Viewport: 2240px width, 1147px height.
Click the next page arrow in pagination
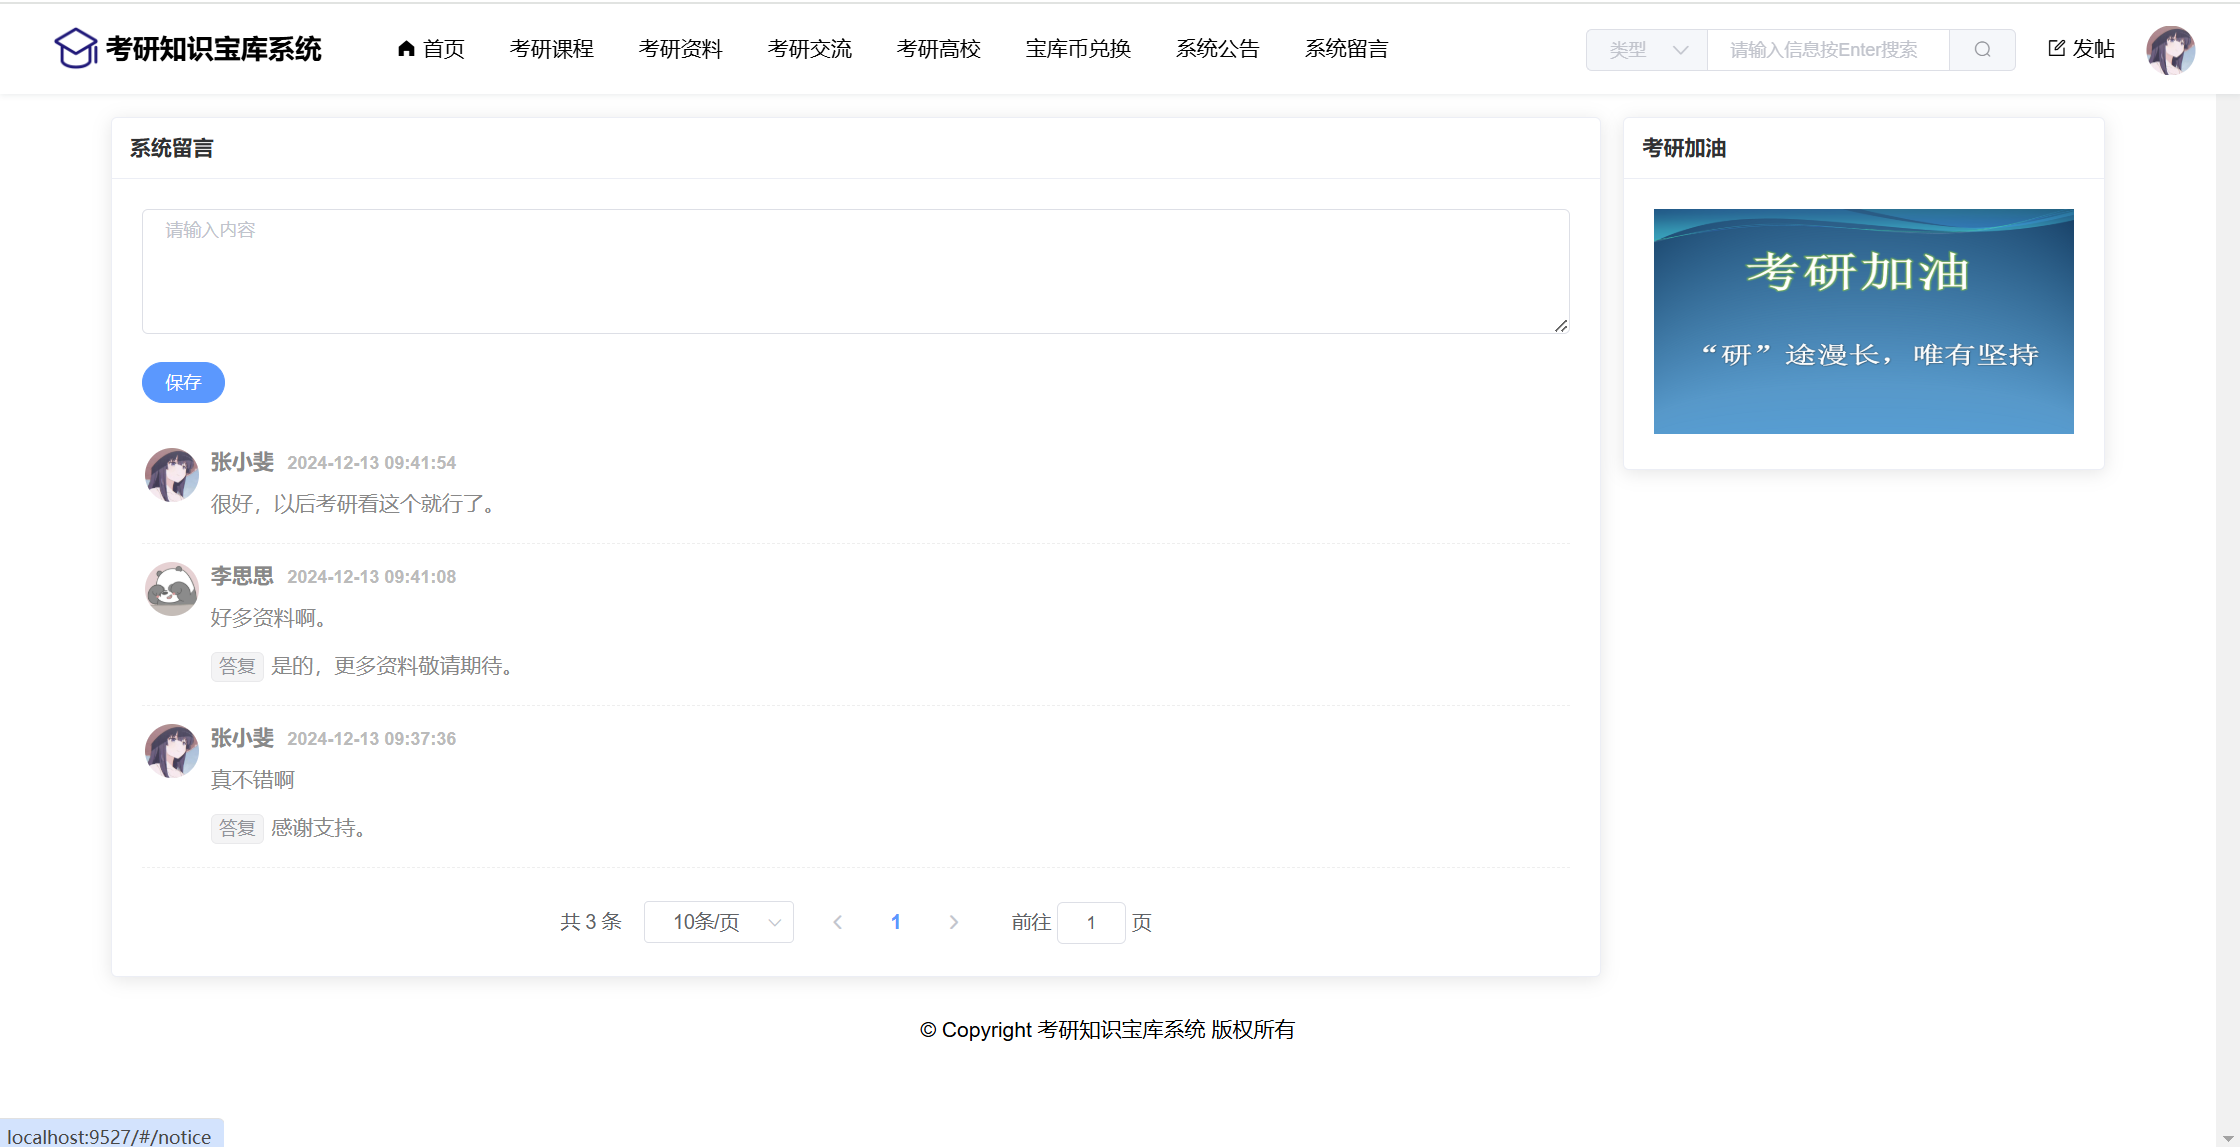[953, 922]
